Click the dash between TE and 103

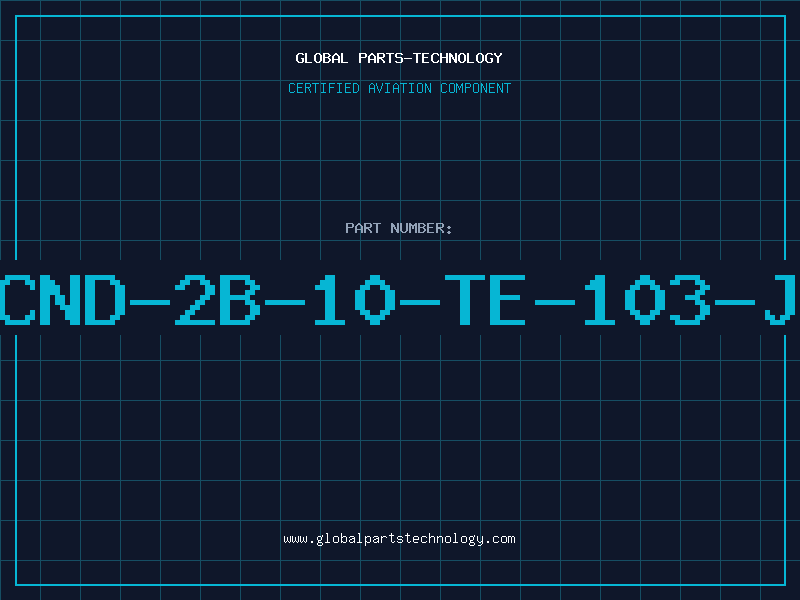[555, 303]
